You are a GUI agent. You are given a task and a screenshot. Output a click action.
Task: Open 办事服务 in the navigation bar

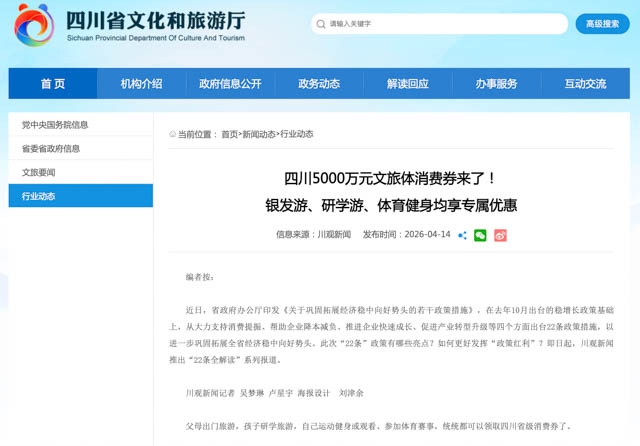[497, 84]
